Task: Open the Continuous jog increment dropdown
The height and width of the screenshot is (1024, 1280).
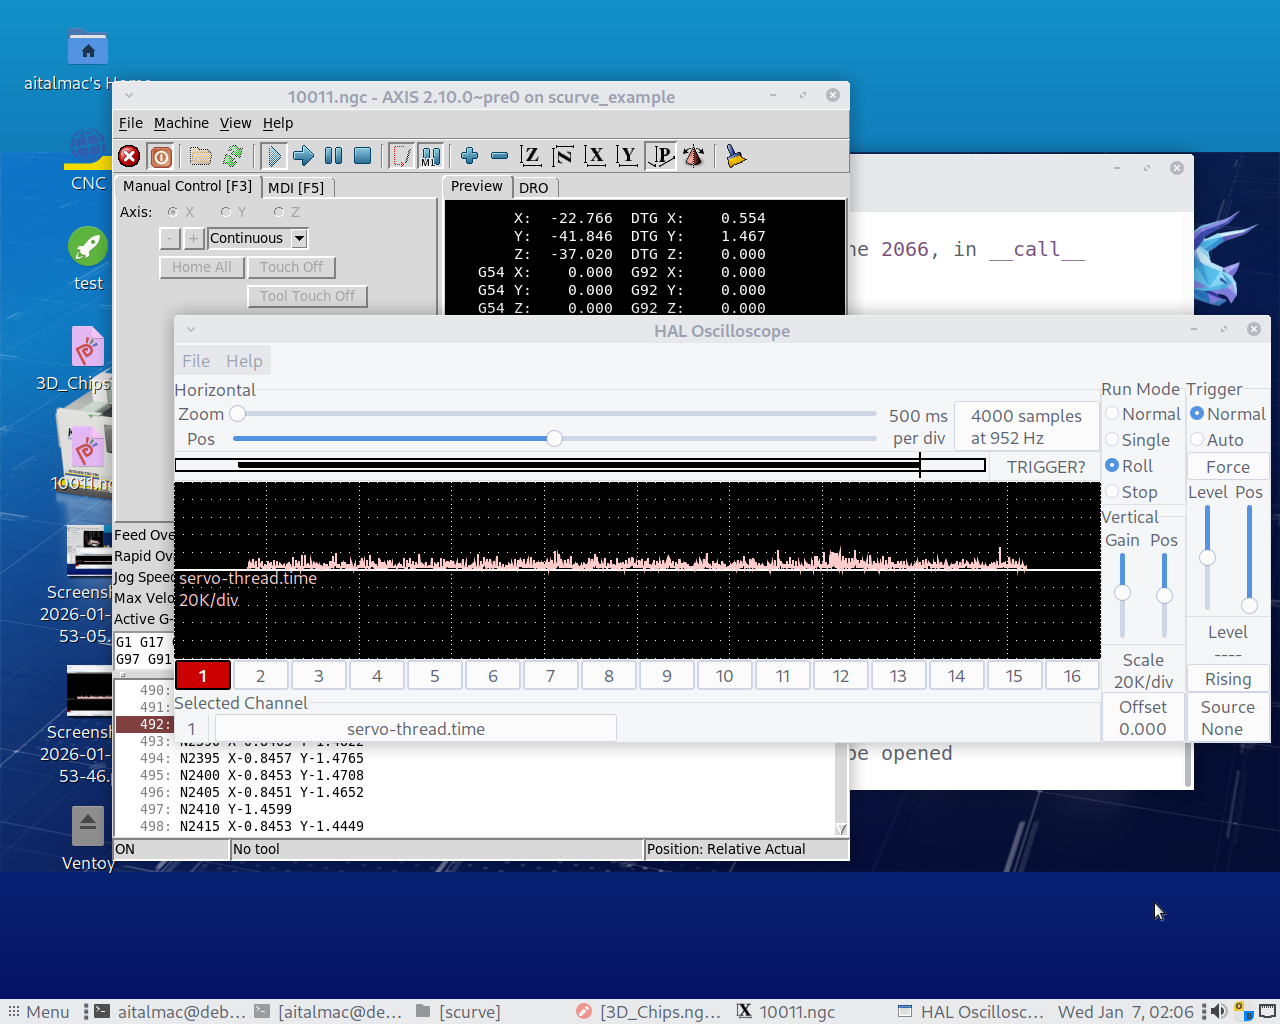Action: 299,238
